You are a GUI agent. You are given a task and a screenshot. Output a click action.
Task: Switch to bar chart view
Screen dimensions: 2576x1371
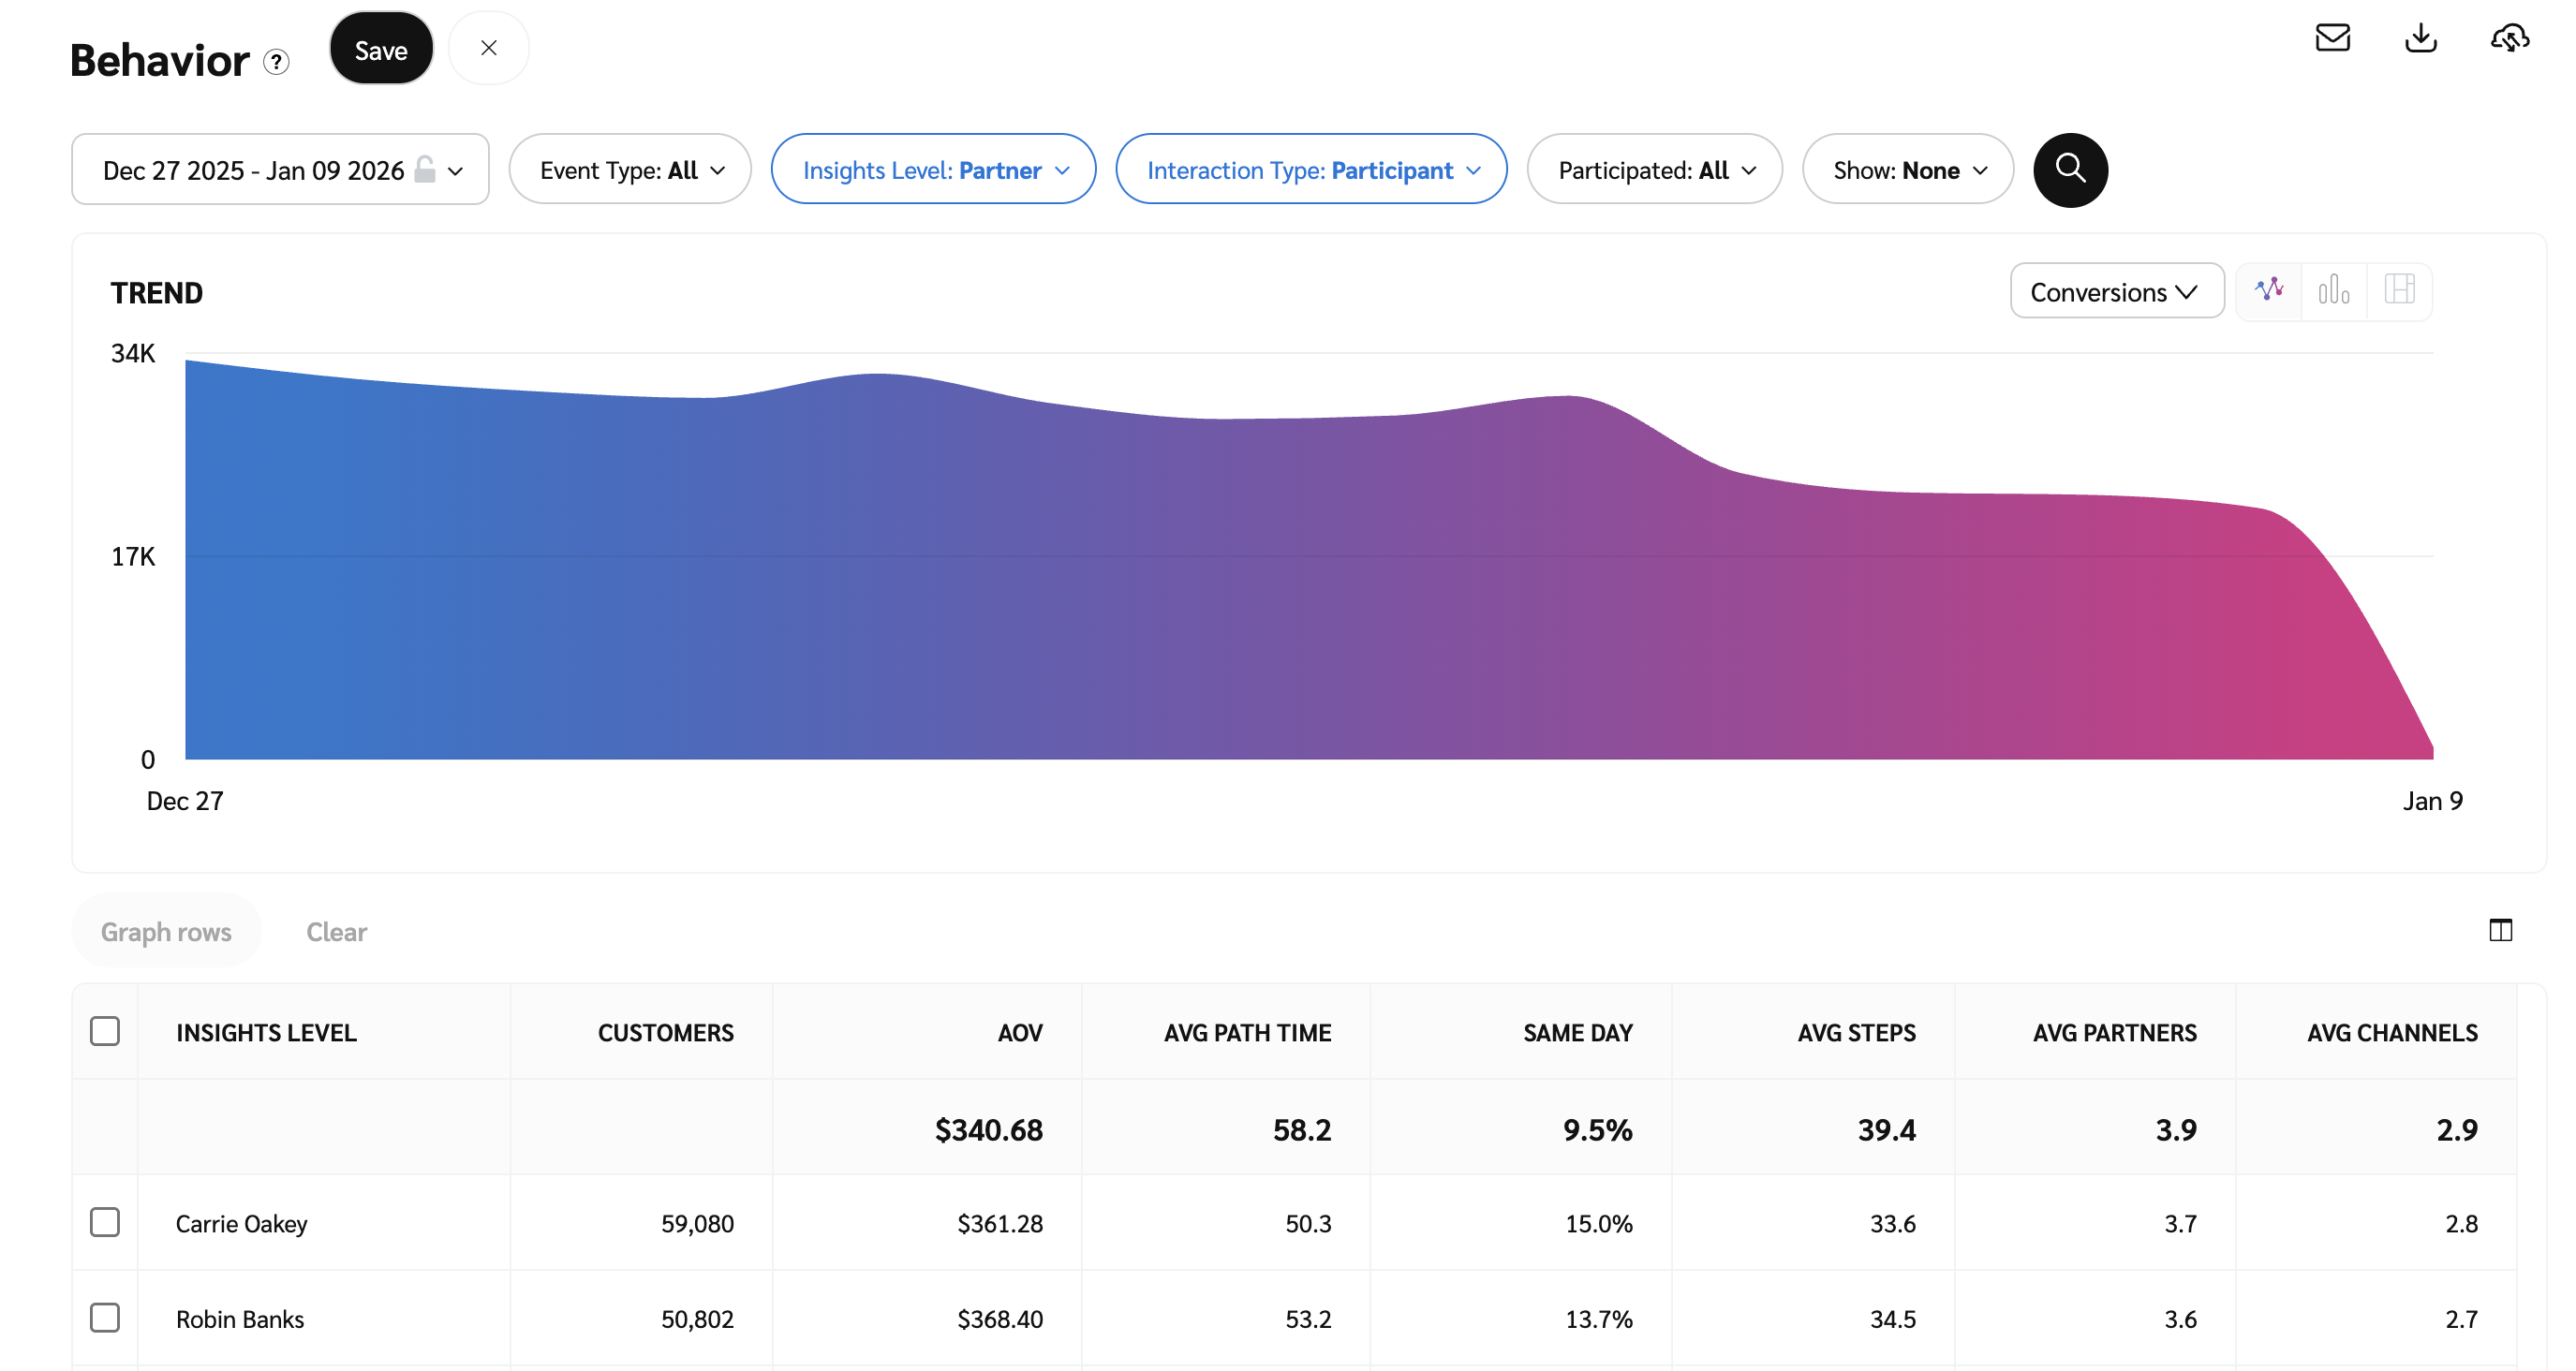2334,291
